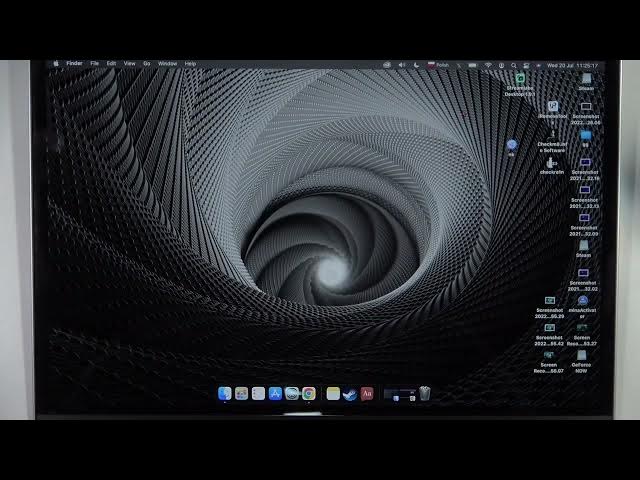Open the Polish input source menu
Image resolution: width=640 pixels, height=480 pixels.
click(x=438, y=65)
